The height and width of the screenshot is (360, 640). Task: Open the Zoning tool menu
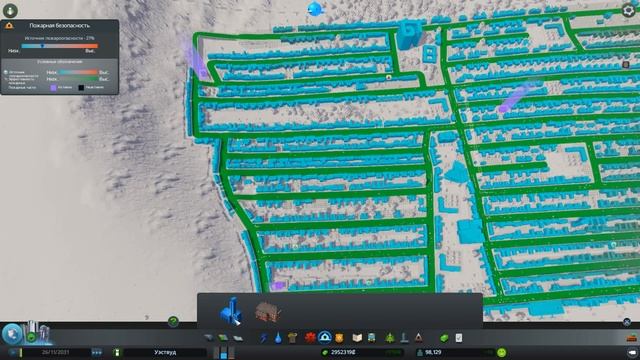click(223, 338)
